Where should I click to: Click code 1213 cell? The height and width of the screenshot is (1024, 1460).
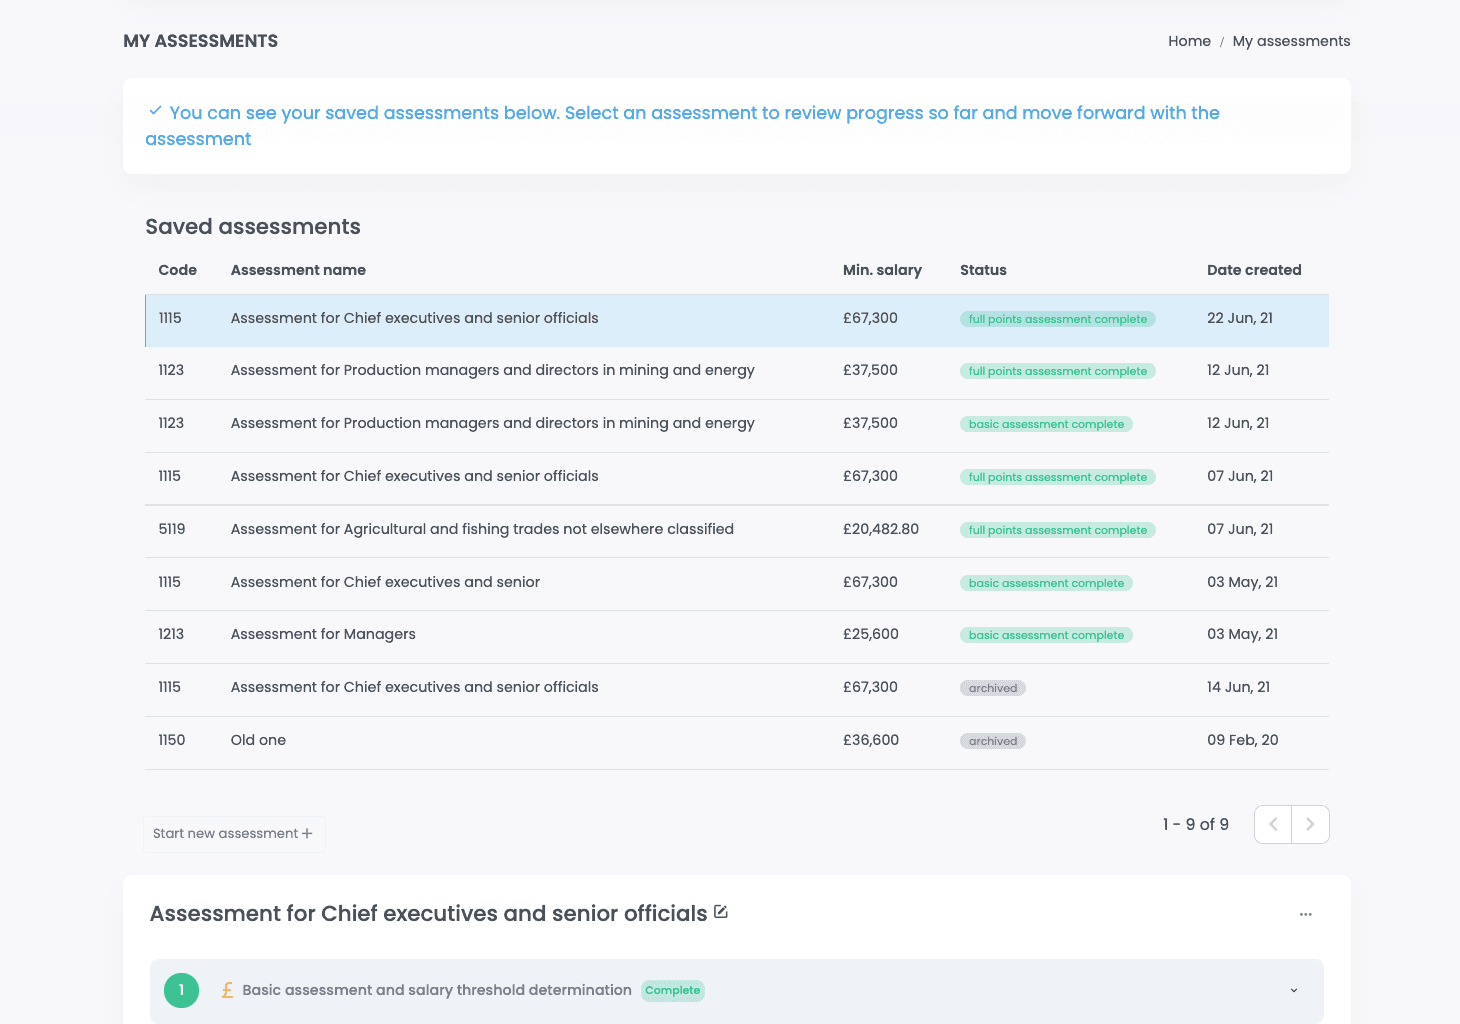click(171, 634)
